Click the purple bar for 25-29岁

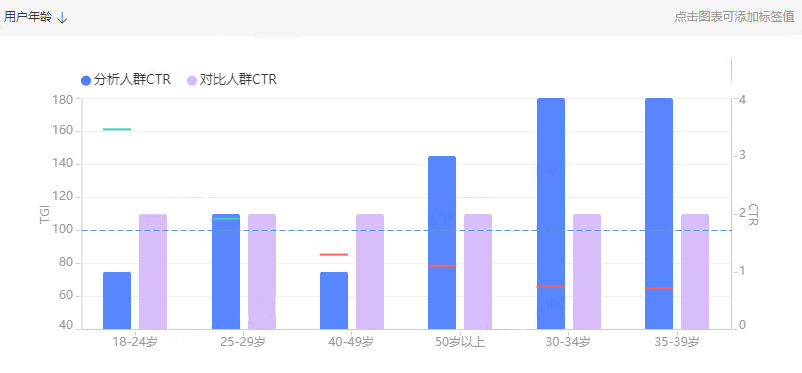point(262,272)
